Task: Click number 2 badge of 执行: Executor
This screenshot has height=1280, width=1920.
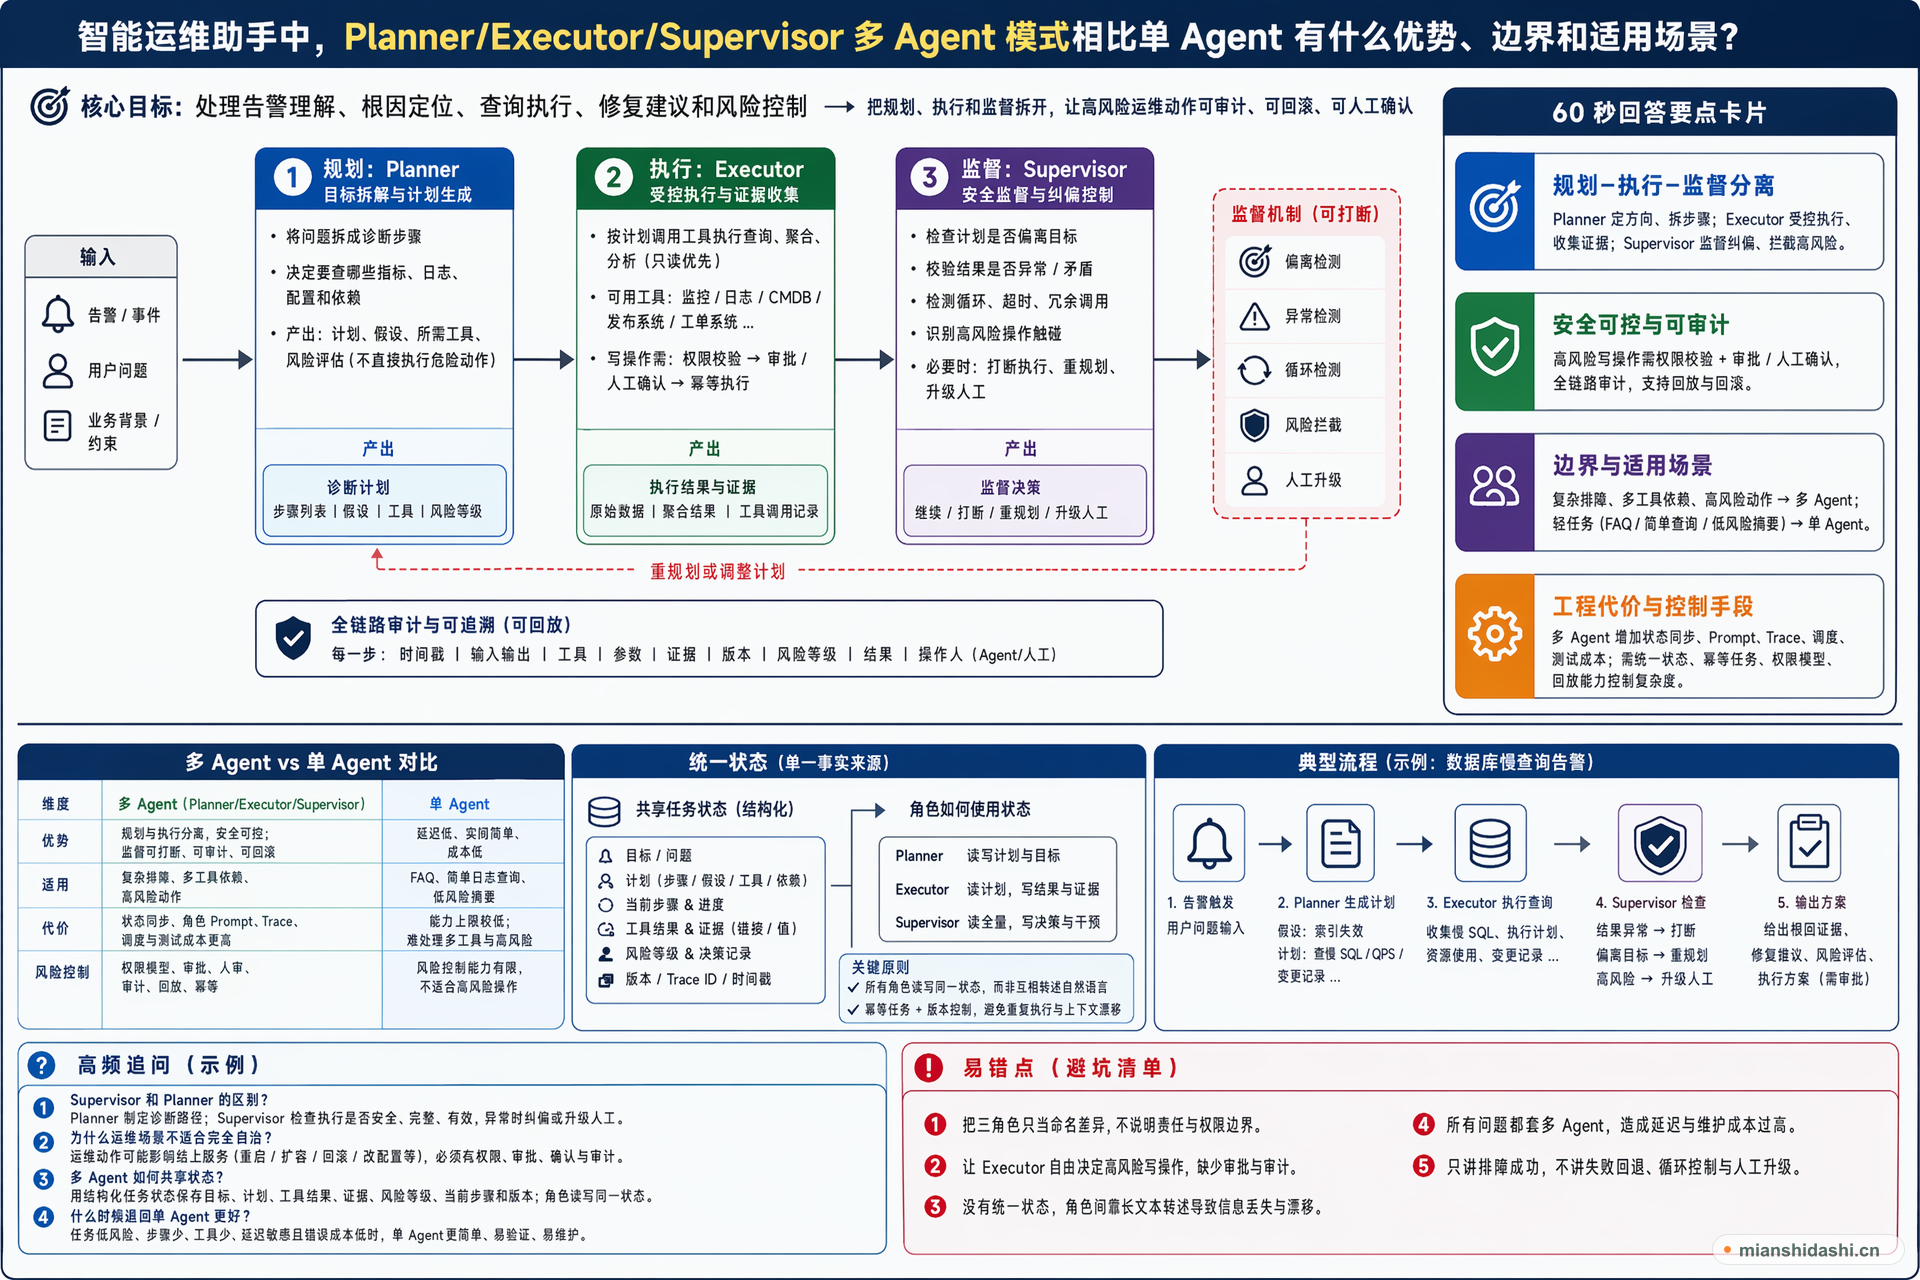Action: pyautogui.click(x=613, y=178)
